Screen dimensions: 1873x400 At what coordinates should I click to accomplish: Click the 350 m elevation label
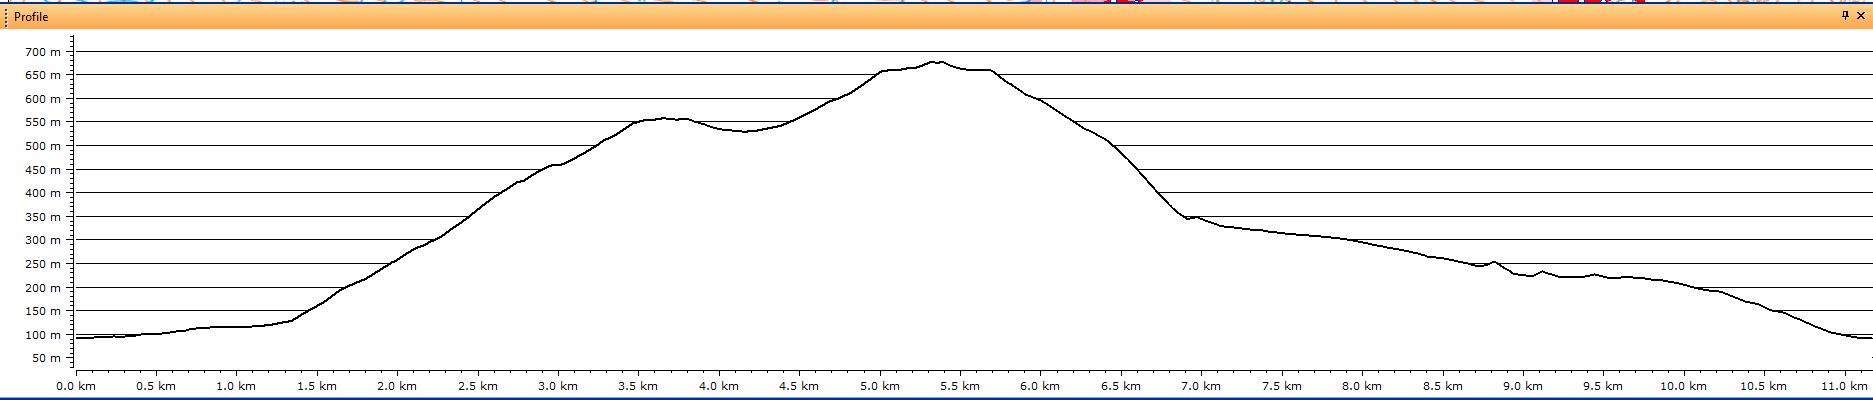pyautogui.click(x=42, y=217)
